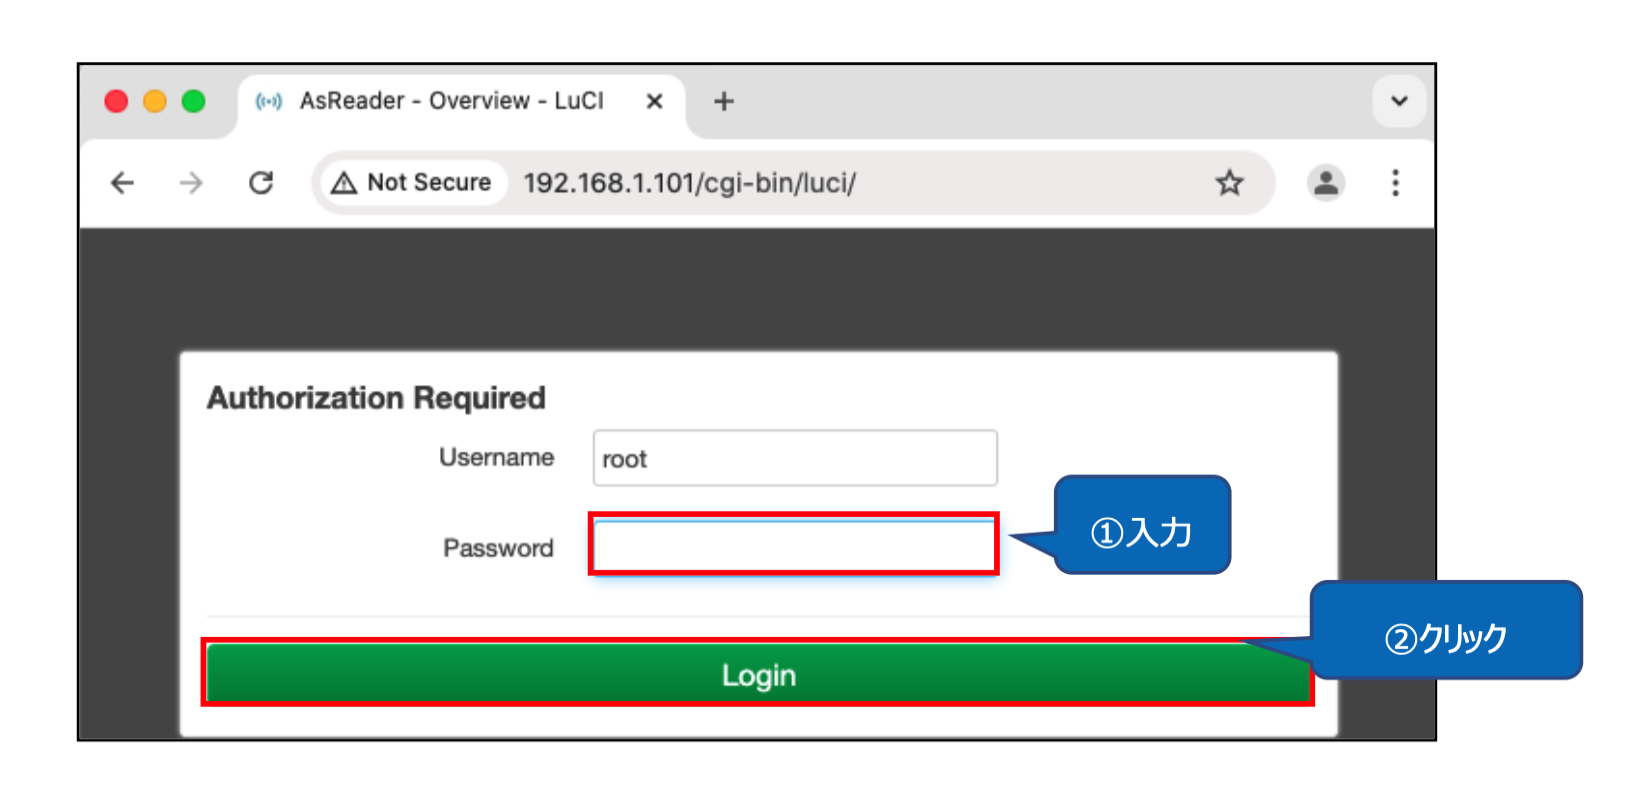Click the Not Secure warning chip
Viewport: 1642px width, 802px height.
click(x=413, y=183)
